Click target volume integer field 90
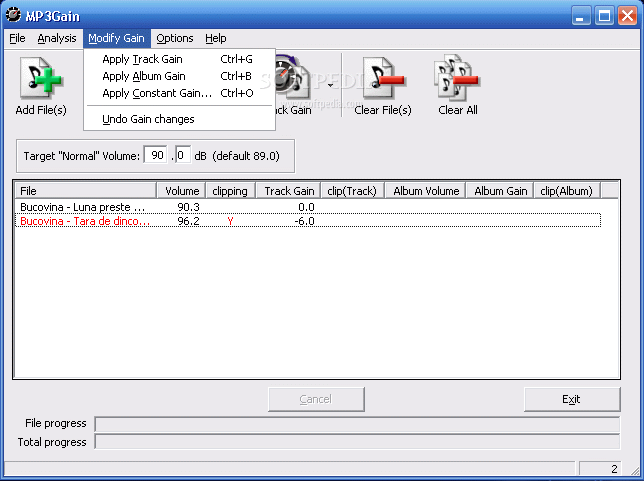The width and height of the screenshot is (644, 481). coord(156,155)
